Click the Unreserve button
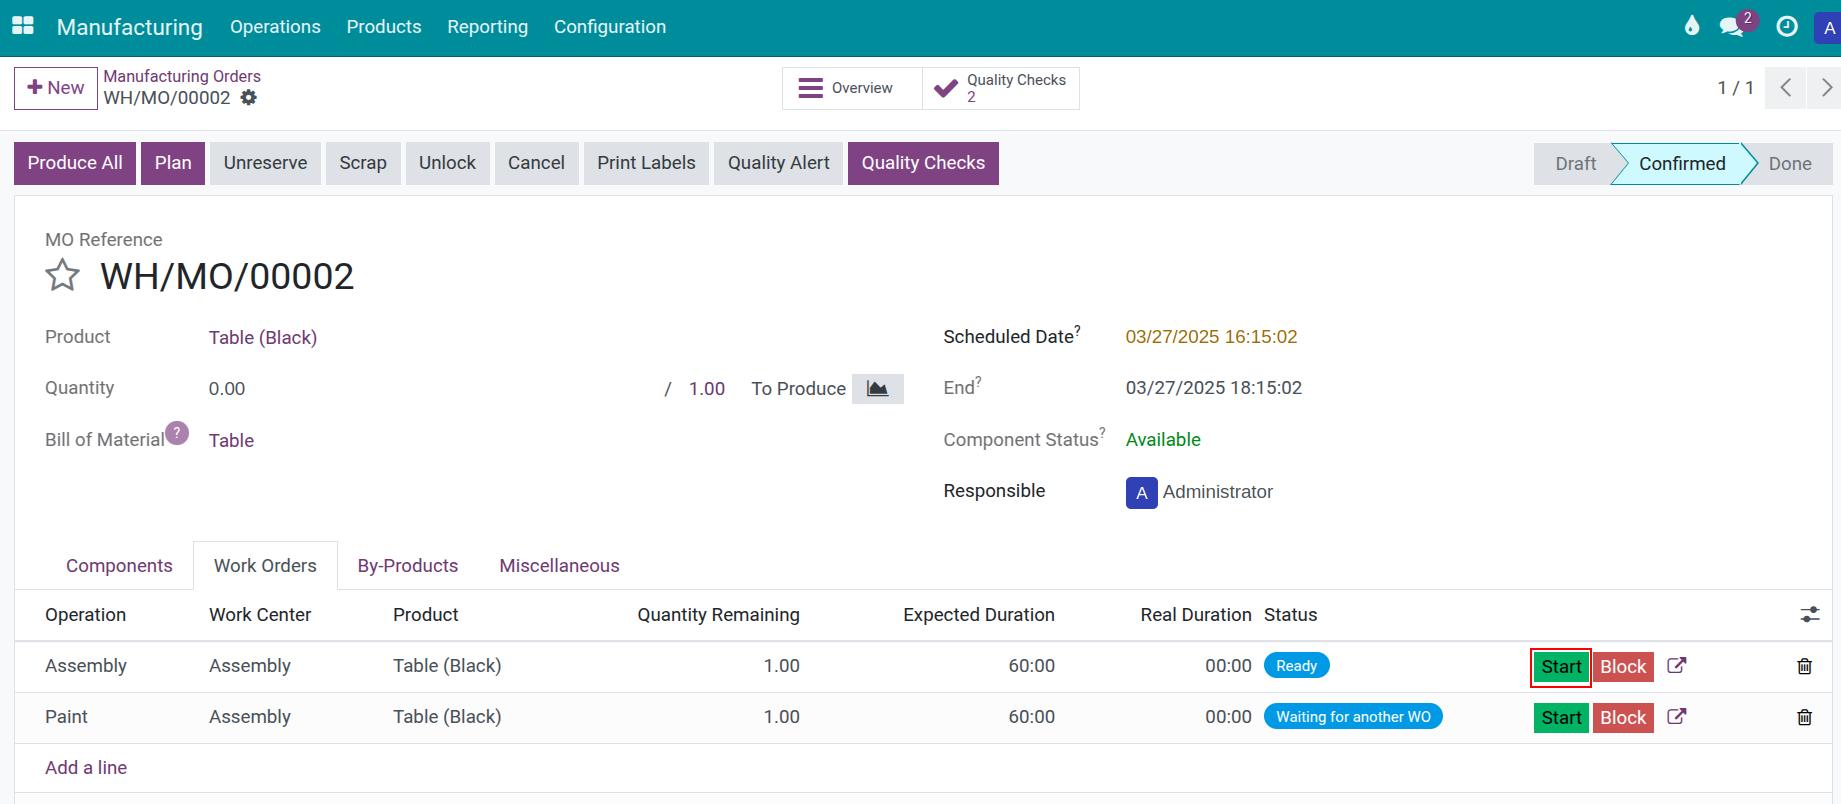This screenshot has height=804, width=1841. click(x=265, y=163)
